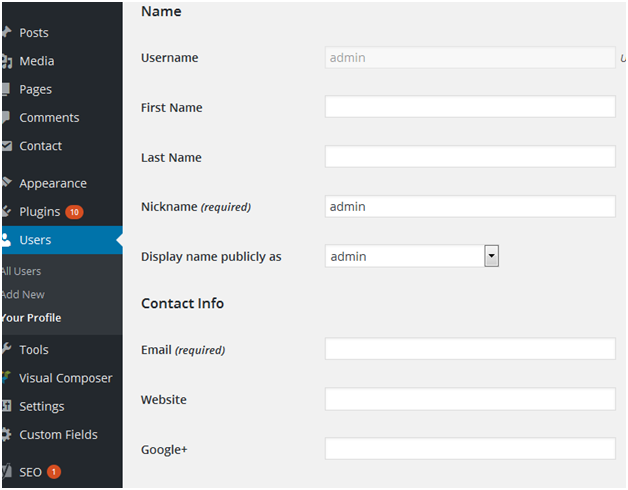The height and width of the screenshot is (490, 628).
Task: Click the Custom Fields gear icon
Action: point(6,434)
